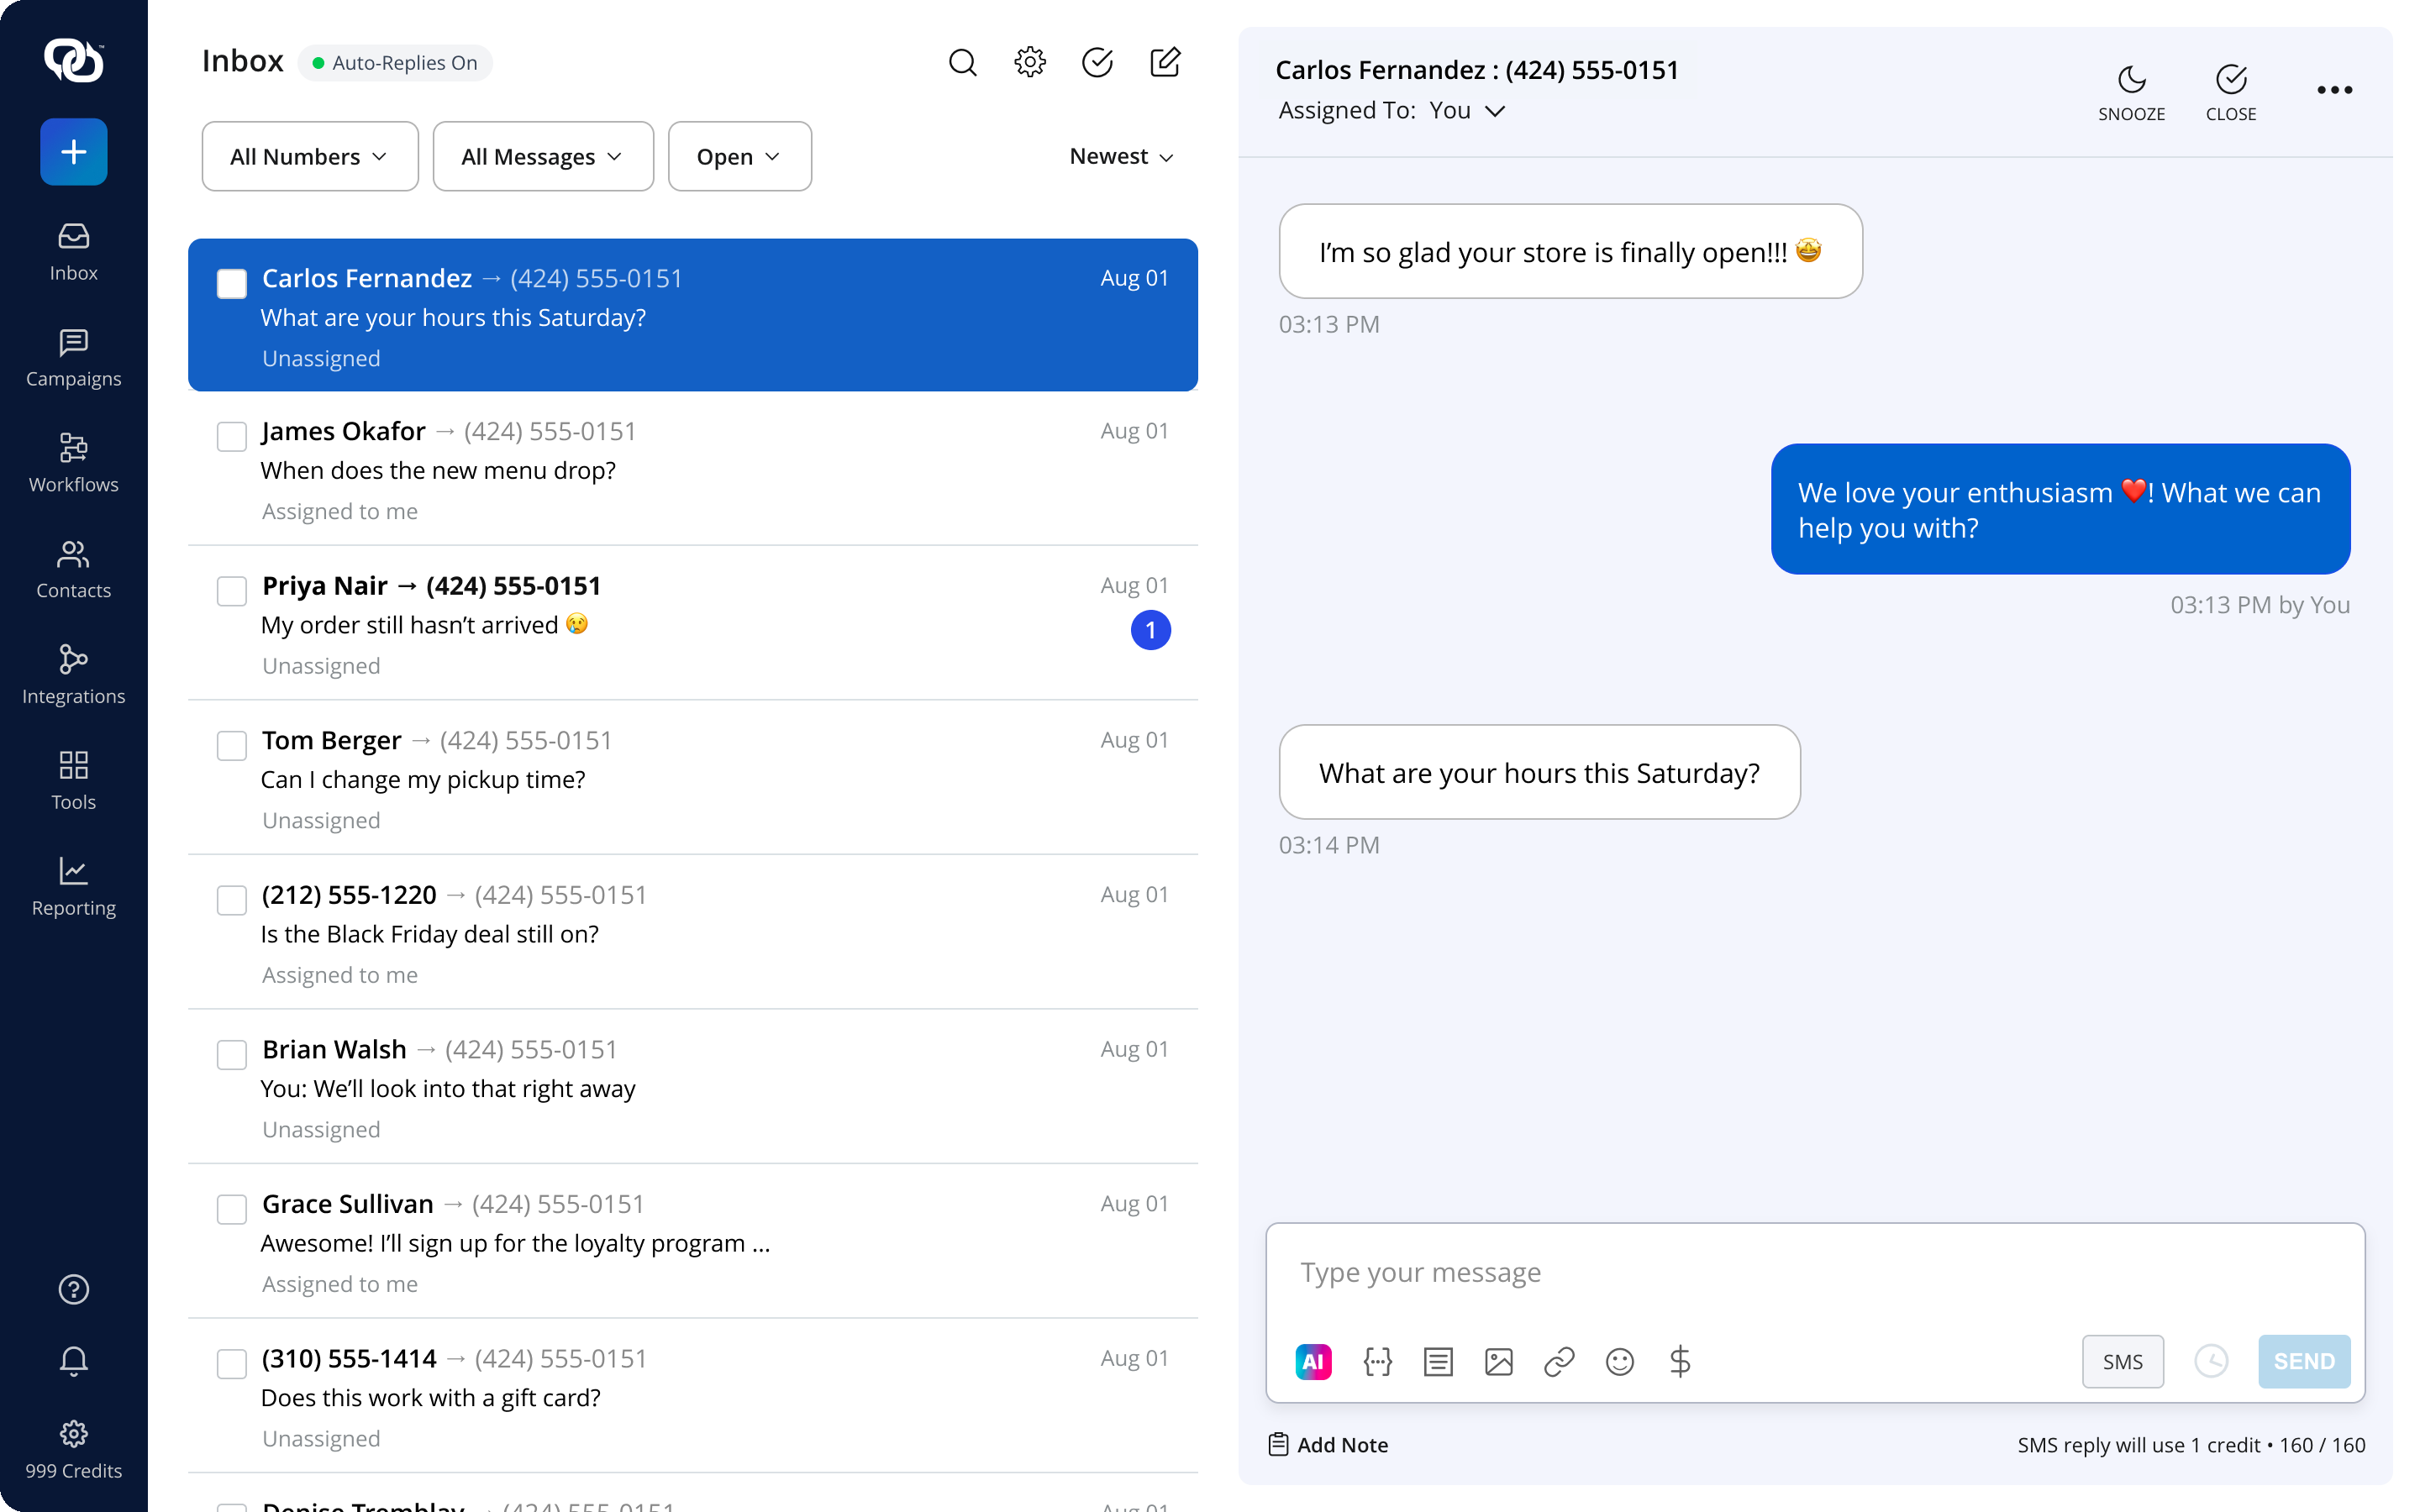Viewport: 2420px width, 1512px height.
Task: Open Reporting from the sidebar
Action: [x=73, y=888]
